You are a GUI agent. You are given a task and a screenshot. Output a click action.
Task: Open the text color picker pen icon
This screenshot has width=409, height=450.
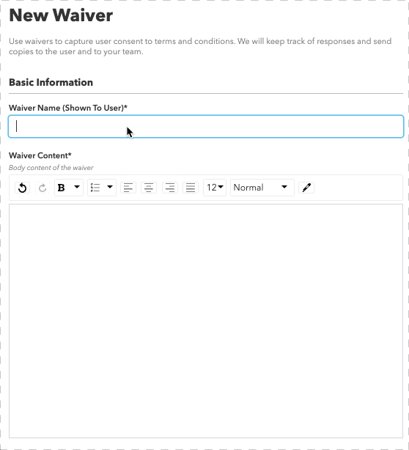pyautogui.click(x=306, y=188)
